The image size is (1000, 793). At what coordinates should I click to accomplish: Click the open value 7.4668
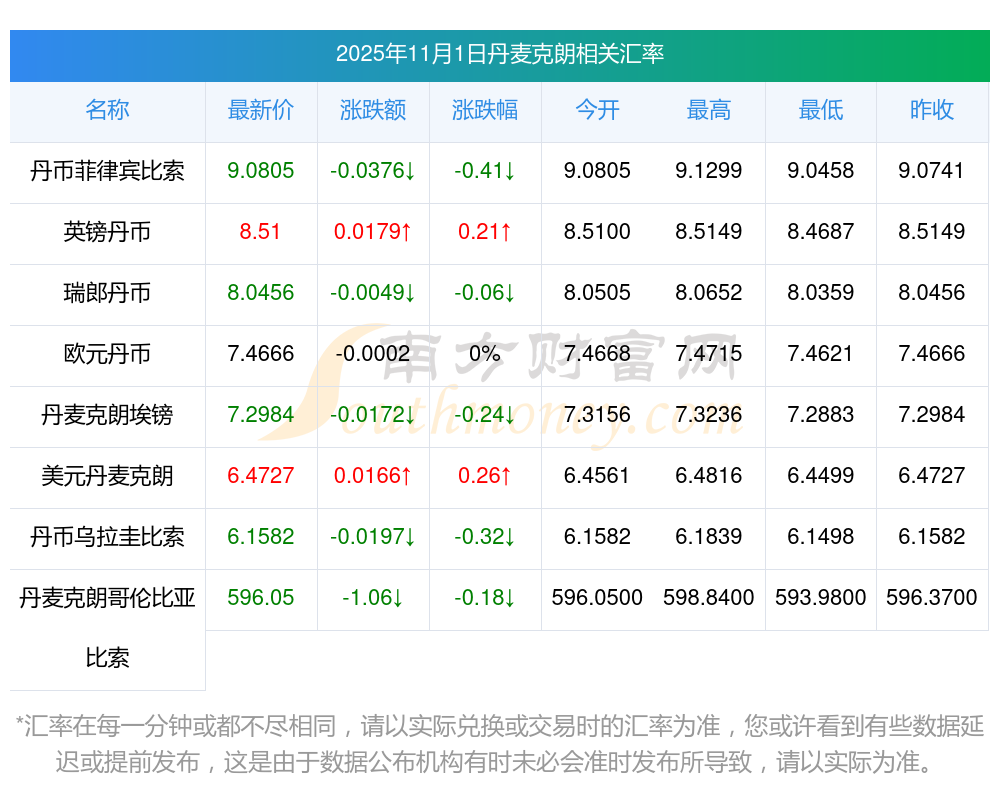[x=597, y=353]
